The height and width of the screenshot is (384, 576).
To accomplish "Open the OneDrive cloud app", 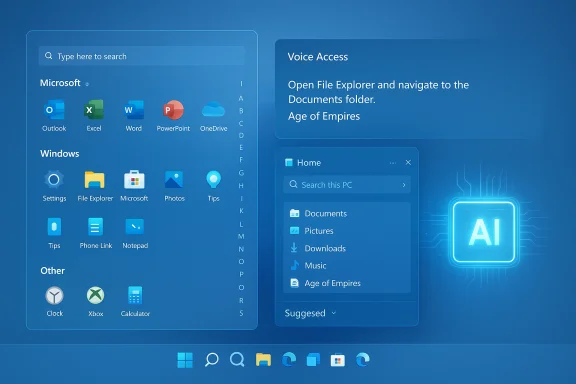I will [213, 115].
